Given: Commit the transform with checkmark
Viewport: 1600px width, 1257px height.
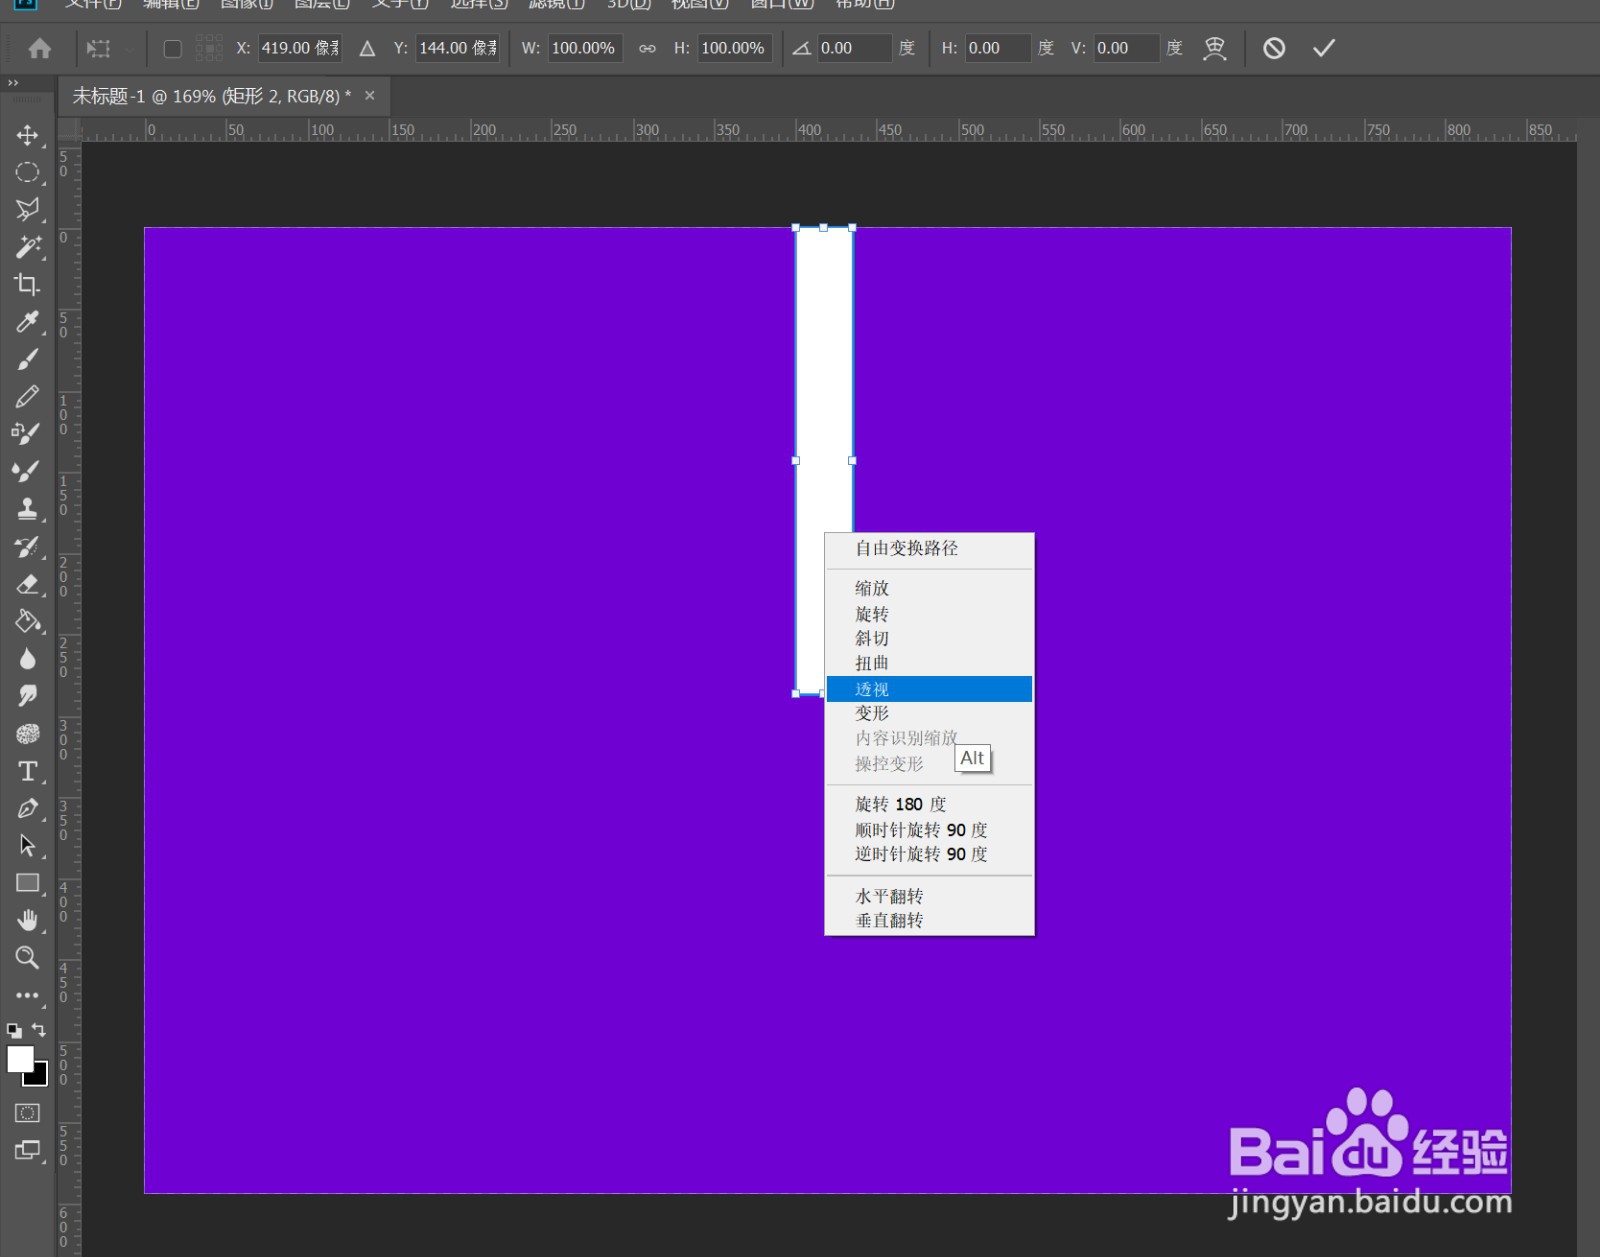Looking at the screenshot, I should click(x=1324, y=48).
